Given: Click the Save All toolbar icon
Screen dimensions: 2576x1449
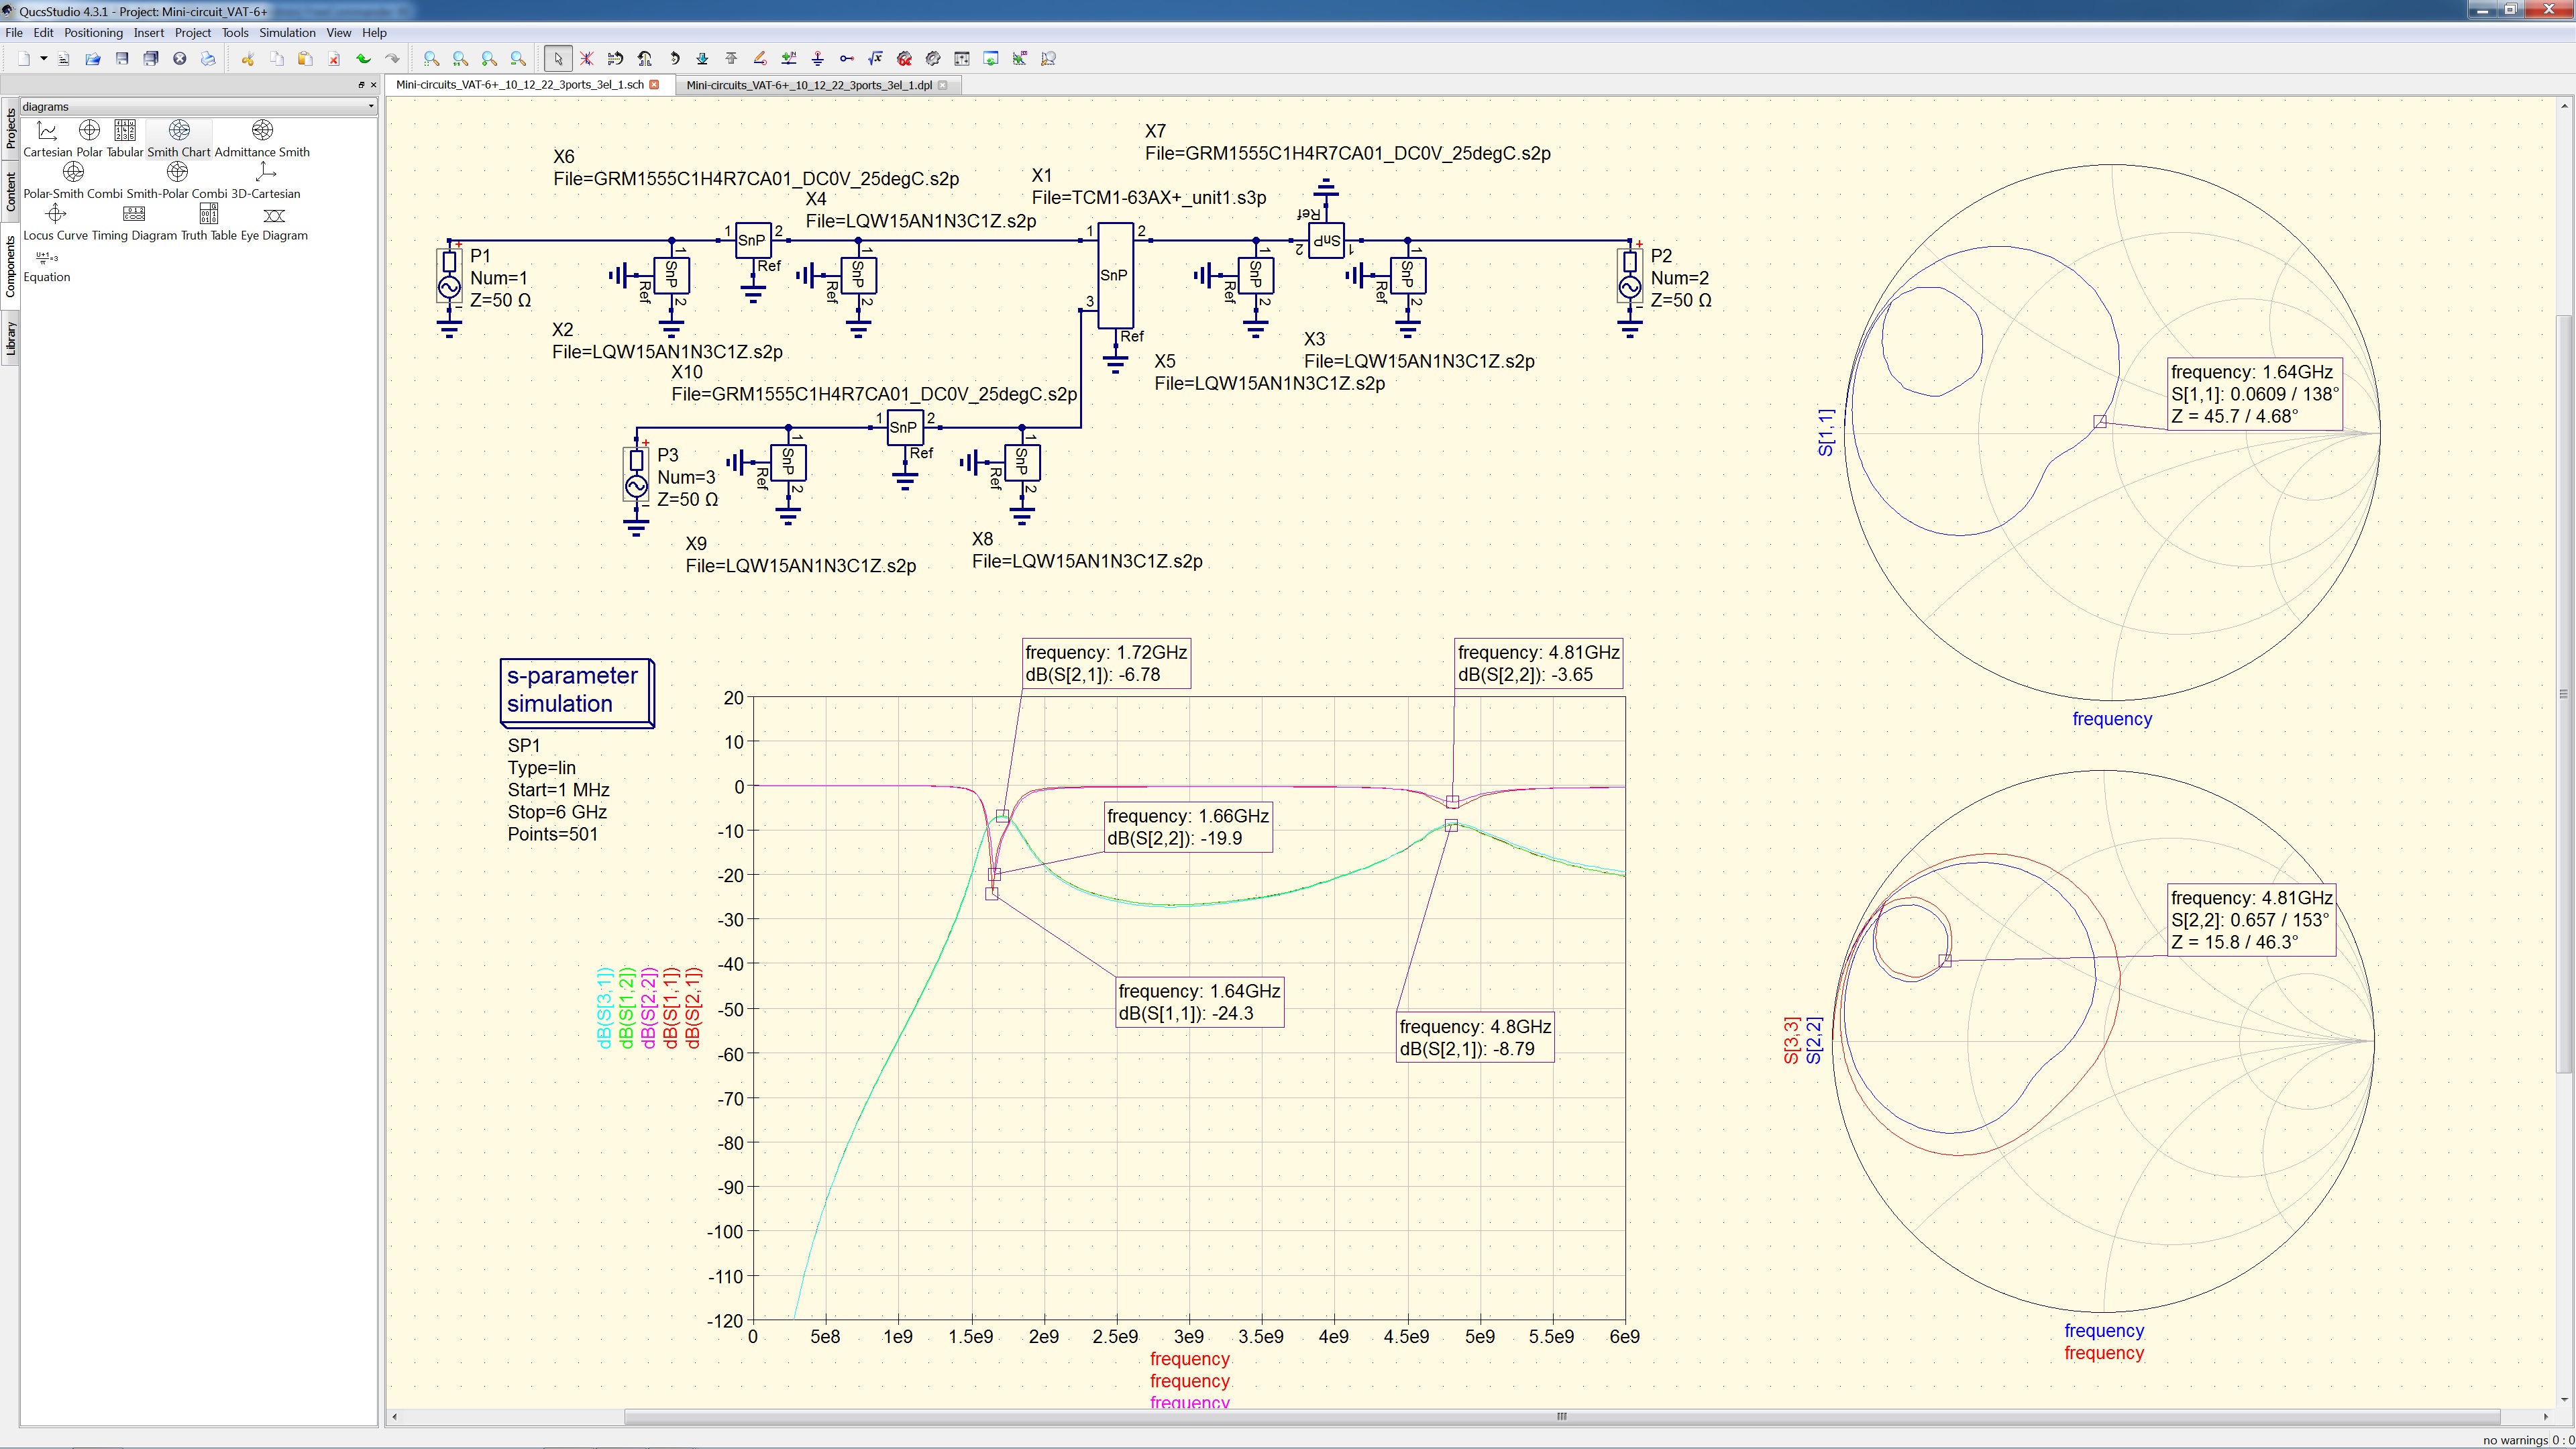Looking at the screenshot, I should coord(151,58).
